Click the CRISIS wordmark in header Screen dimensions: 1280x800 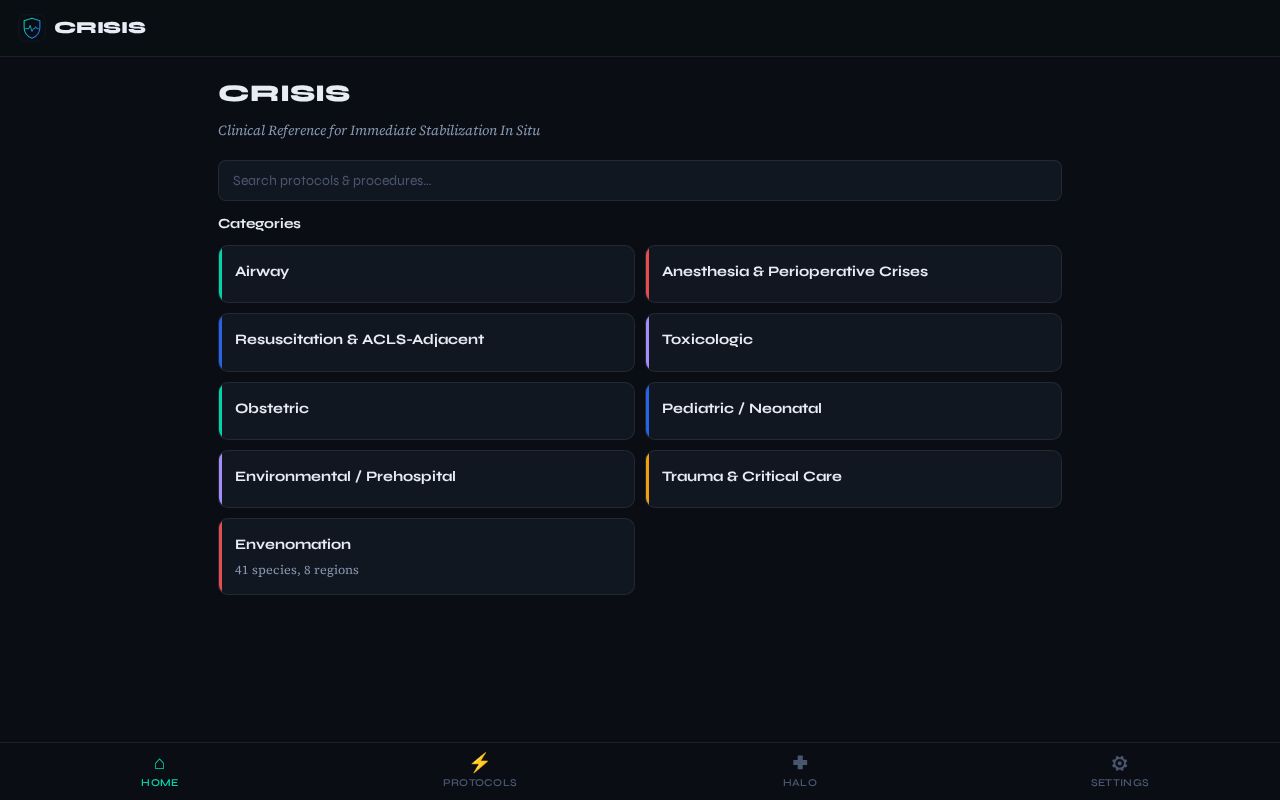[x=100, y=28]
